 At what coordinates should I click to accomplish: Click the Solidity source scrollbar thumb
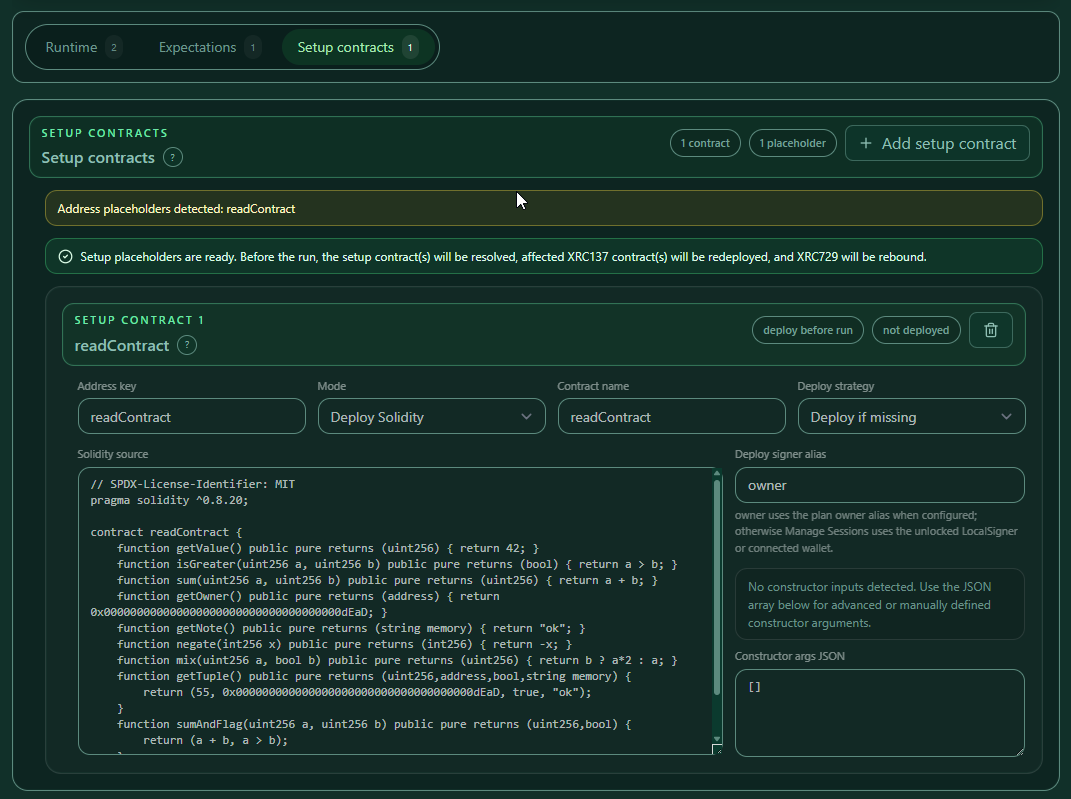(x=717, y=587)
